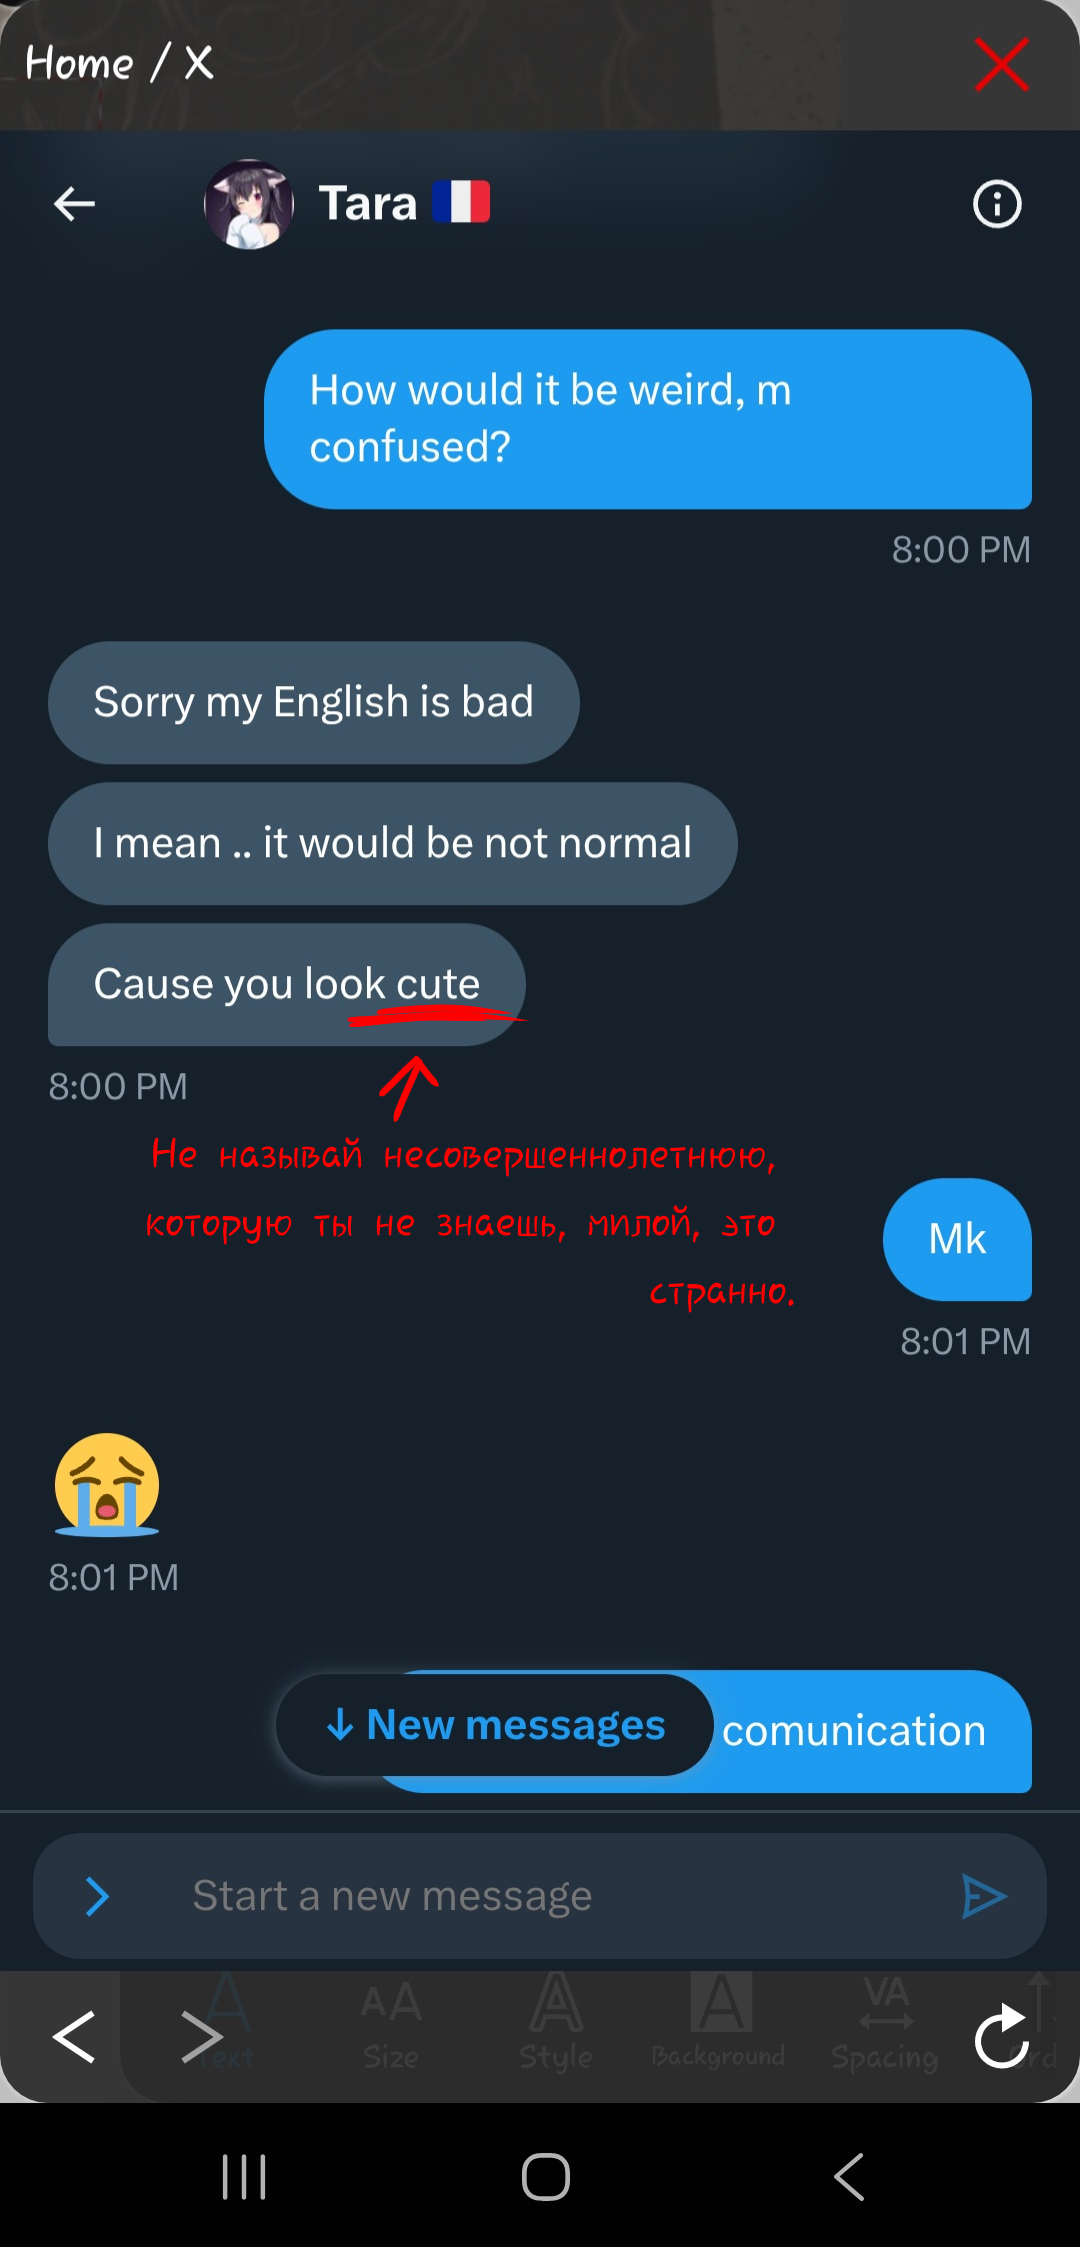The image size is (1080, 2247).
Task: Go to previous page with bottom back arrow
Action: click(x=74, y=2036)
